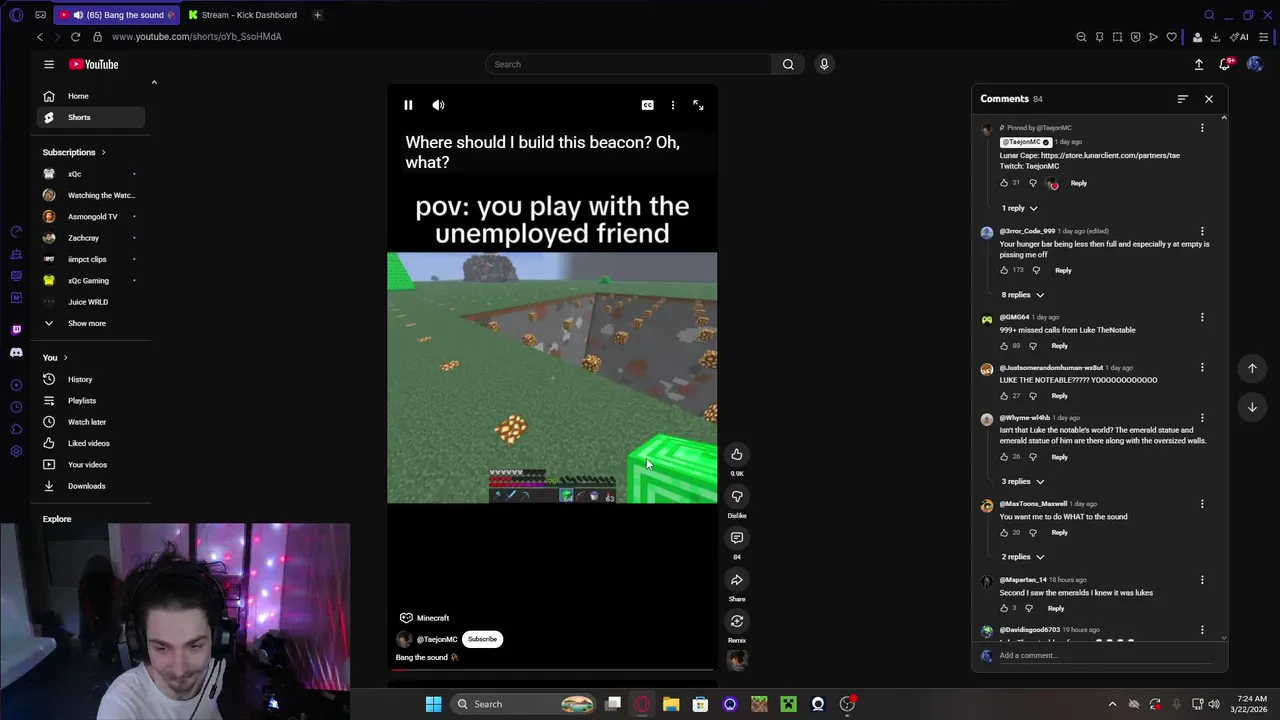Open Home in the sidebar
This screenshot has width=1280, height=720.
(x=91, y=96)
